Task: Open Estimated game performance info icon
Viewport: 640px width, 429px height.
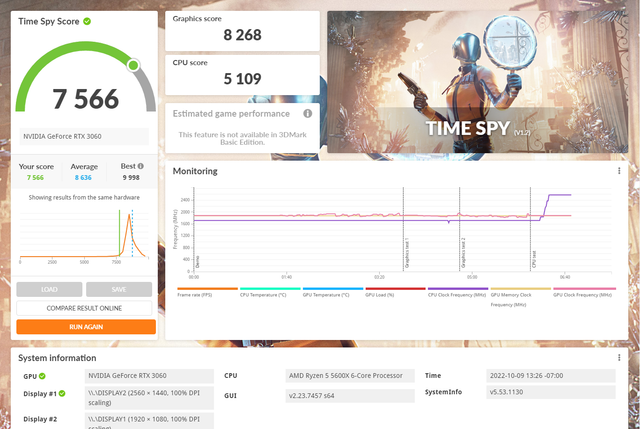Action: tap(307, 113)
